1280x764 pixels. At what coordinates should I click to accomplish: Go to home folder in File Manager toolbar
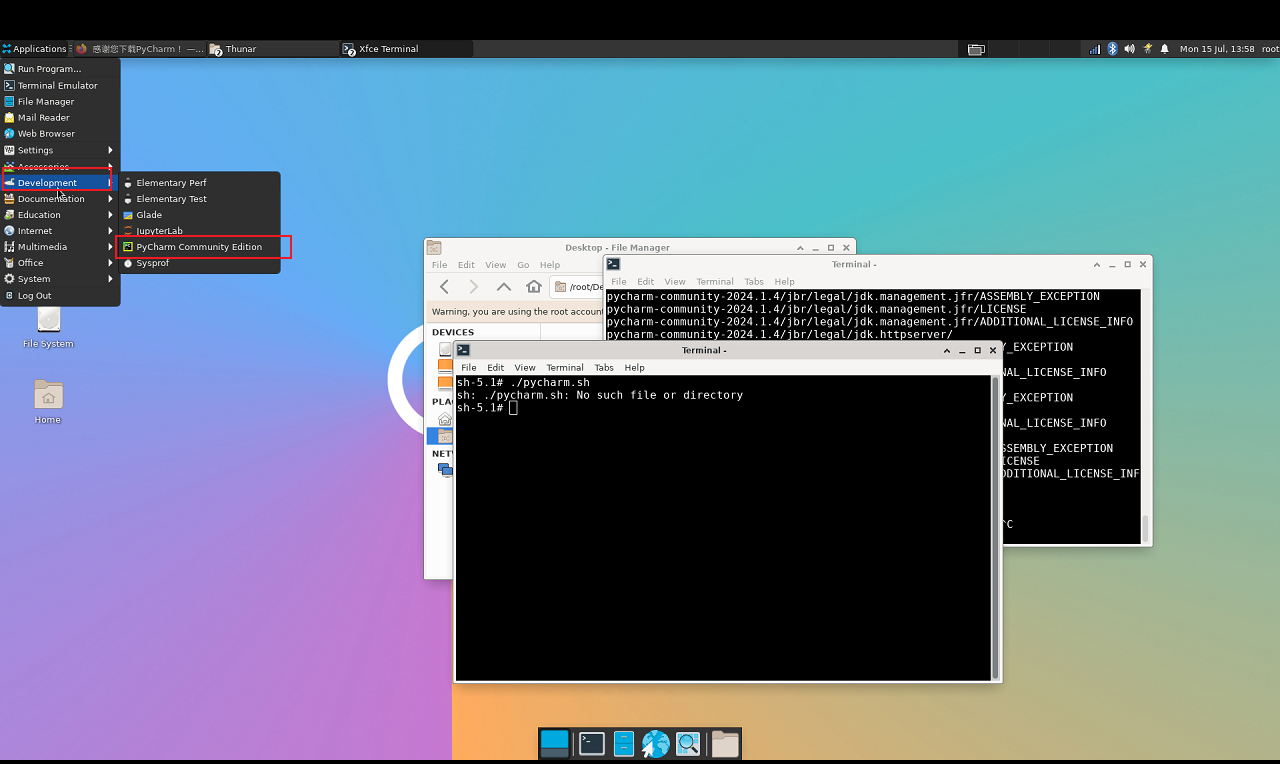(x=534, y=287)
